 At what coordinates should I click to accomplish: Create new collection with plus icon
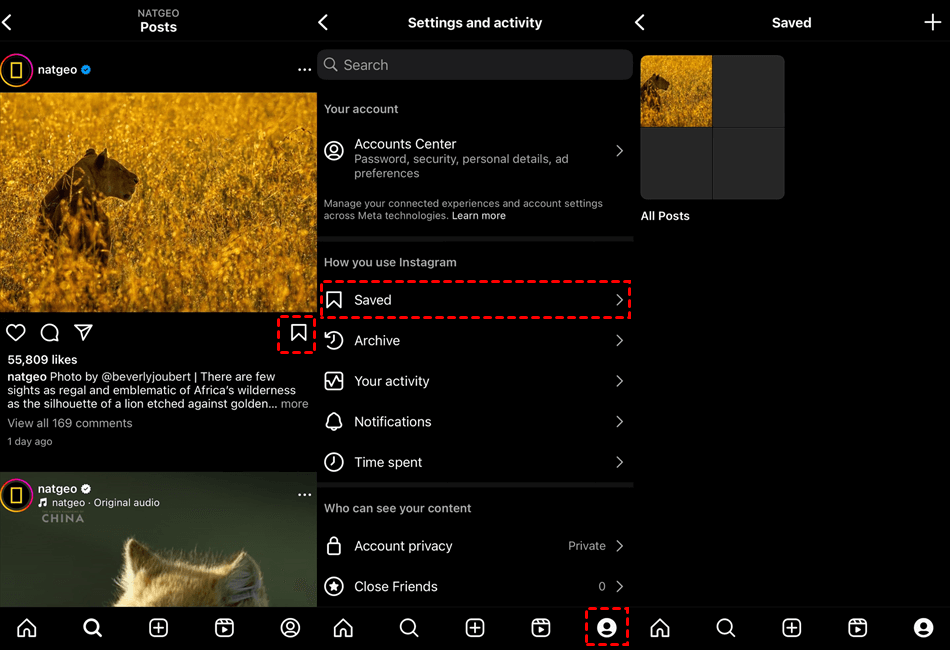click(x=932, y=23)
